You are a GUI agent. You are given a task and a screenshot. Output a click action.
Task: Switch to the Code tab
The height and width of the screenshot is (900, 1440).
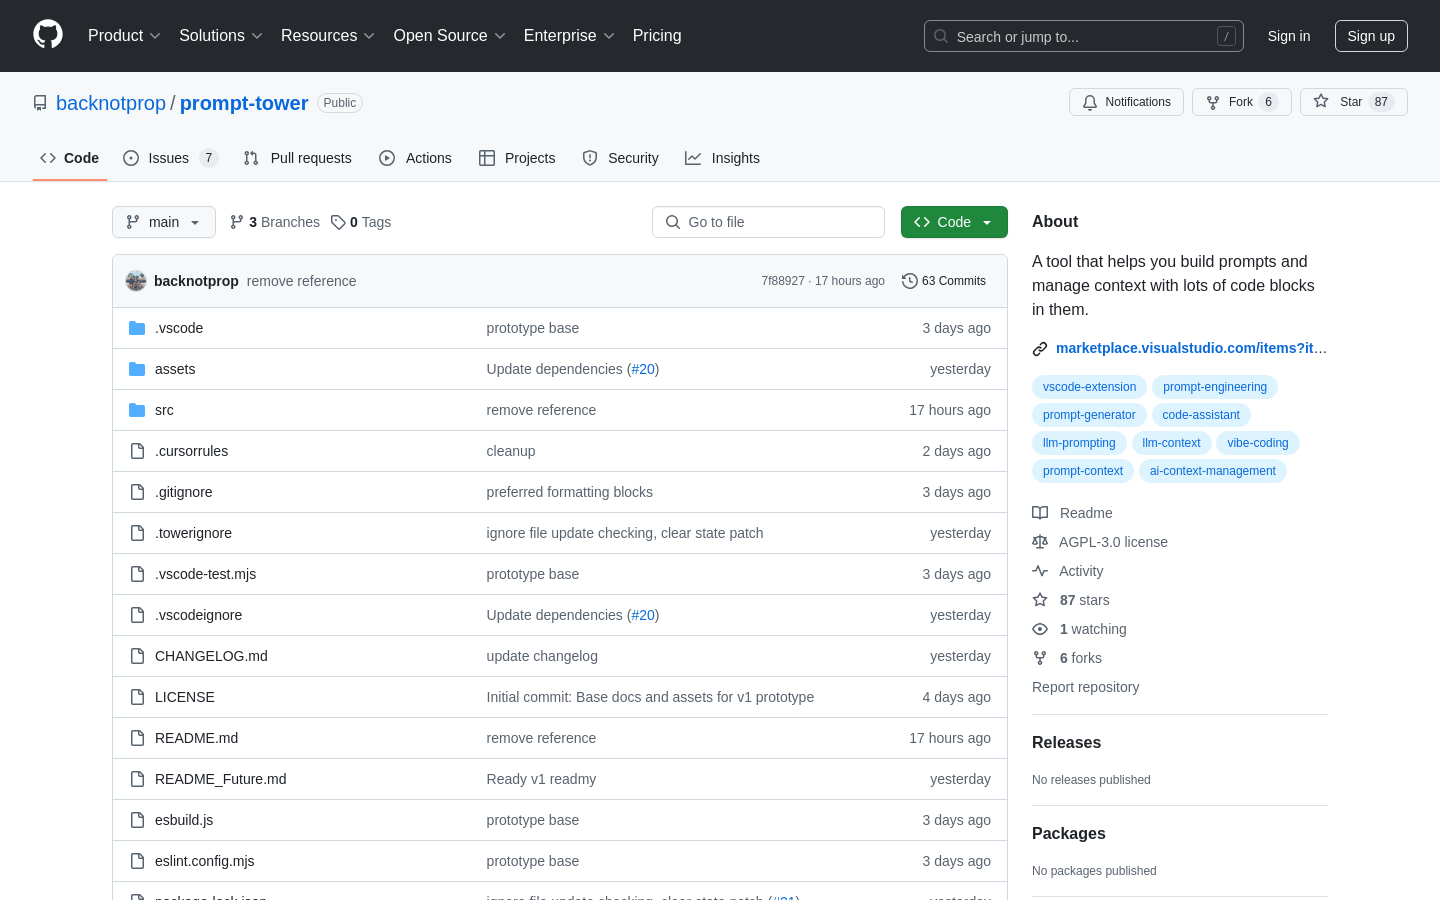[x=70, y=158]
